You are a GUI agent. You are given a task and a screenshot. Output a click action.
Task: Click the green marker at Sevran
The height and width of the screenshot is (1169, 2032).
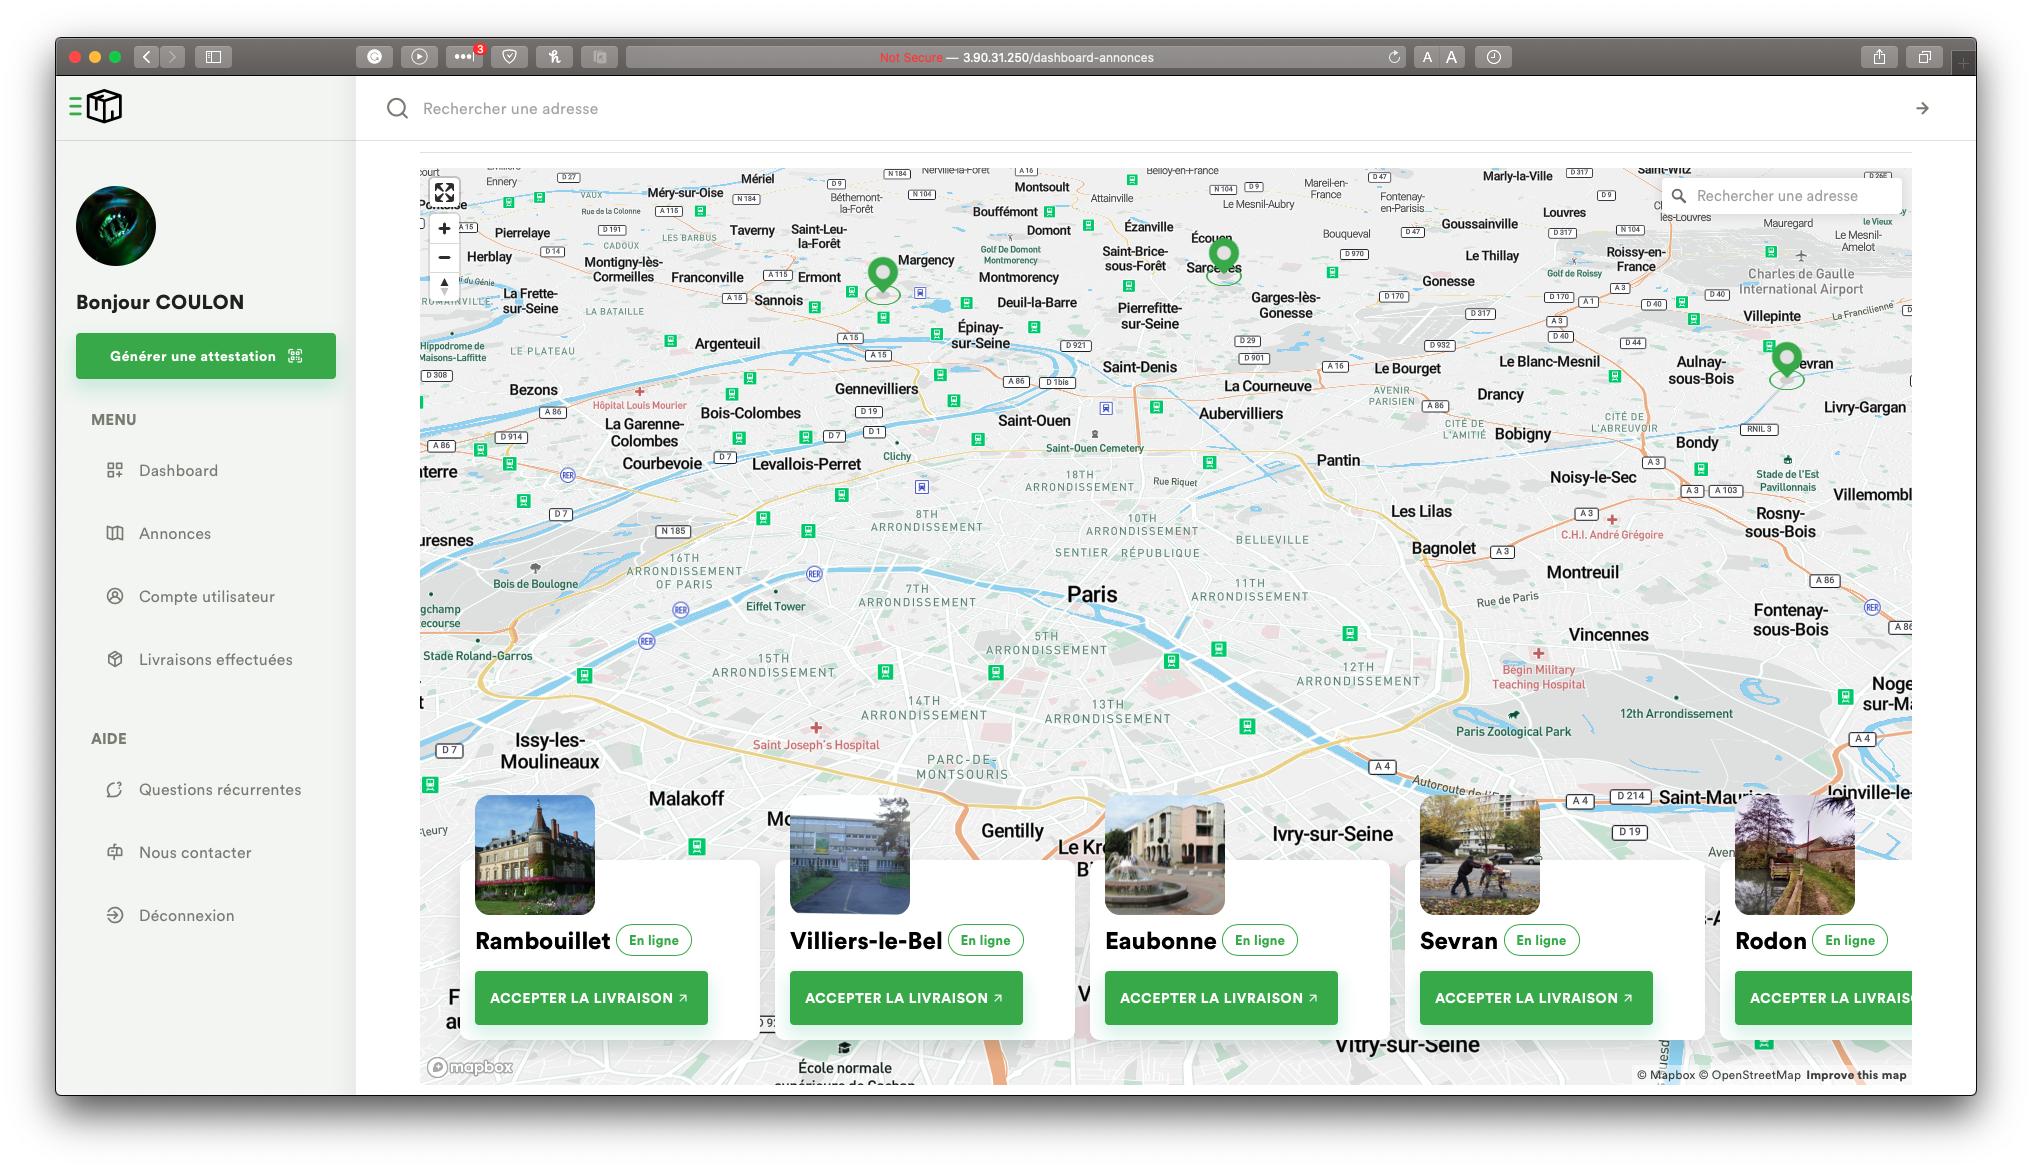pyautogui.click(x=1786, y=358)
